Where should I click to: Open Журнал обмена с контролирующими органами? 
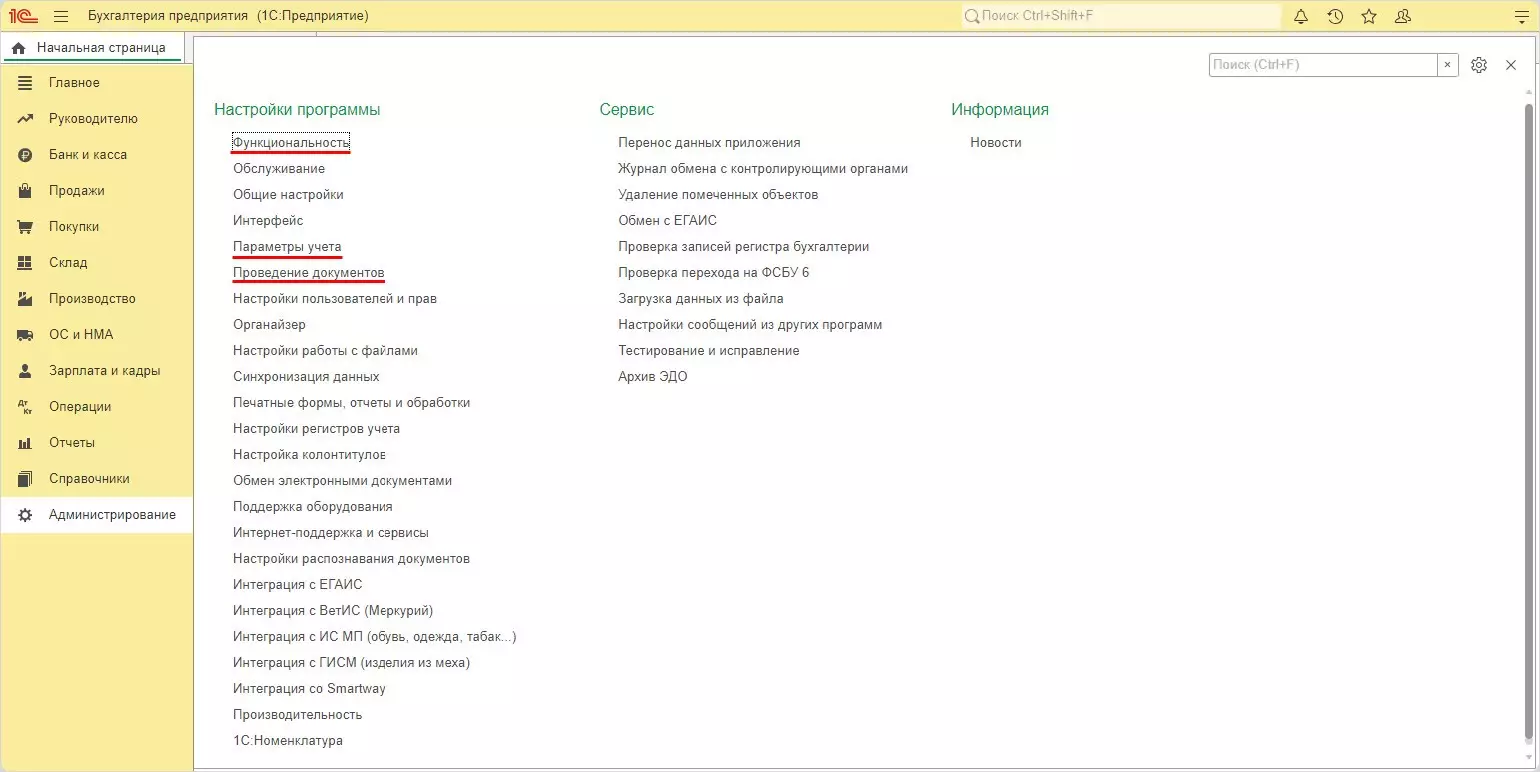[x=763, y=169]
